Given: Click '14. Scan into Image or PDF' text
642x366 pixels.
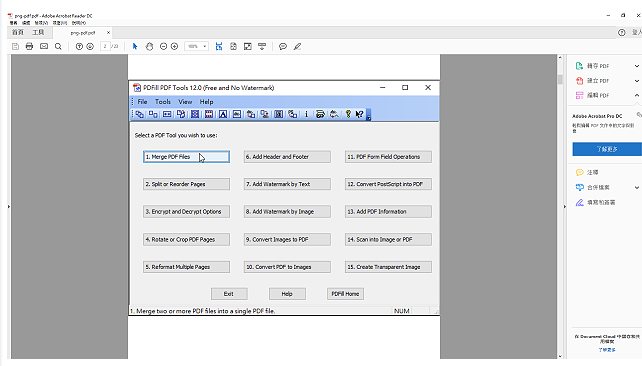Looking at the screenshot, I should [x=380, y=239].
